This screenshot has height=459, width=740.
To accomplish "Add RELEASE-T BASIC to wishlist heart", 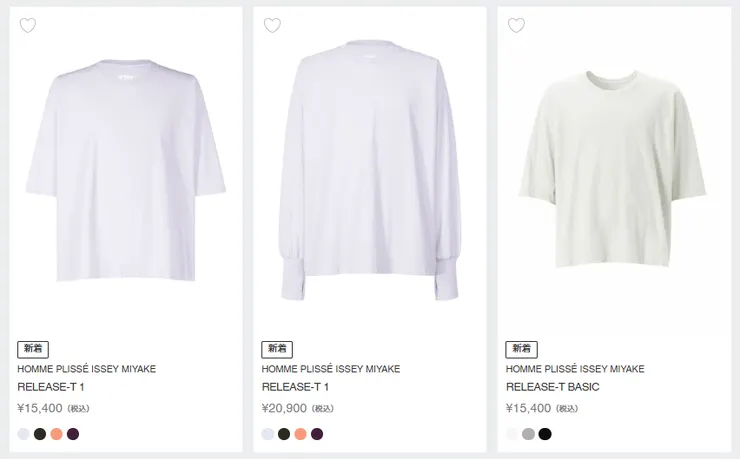I will tap(516, 25).
